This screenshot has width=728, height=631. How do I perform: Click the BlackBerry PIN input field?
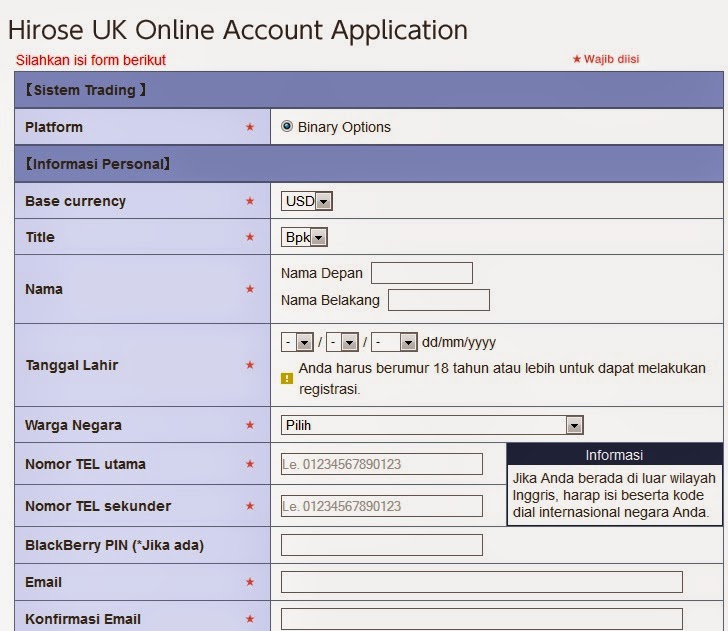click(382, 545)
